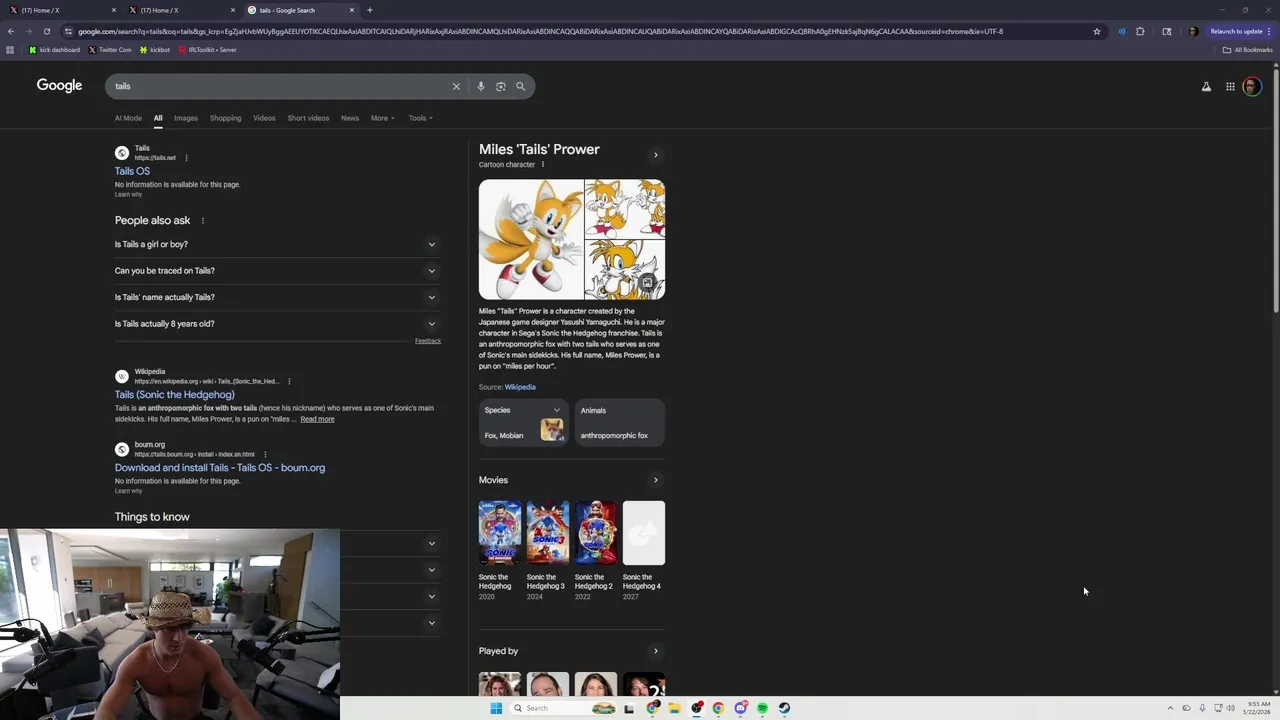
Task: Click the main Tails character image
Action: pos(530,239)
